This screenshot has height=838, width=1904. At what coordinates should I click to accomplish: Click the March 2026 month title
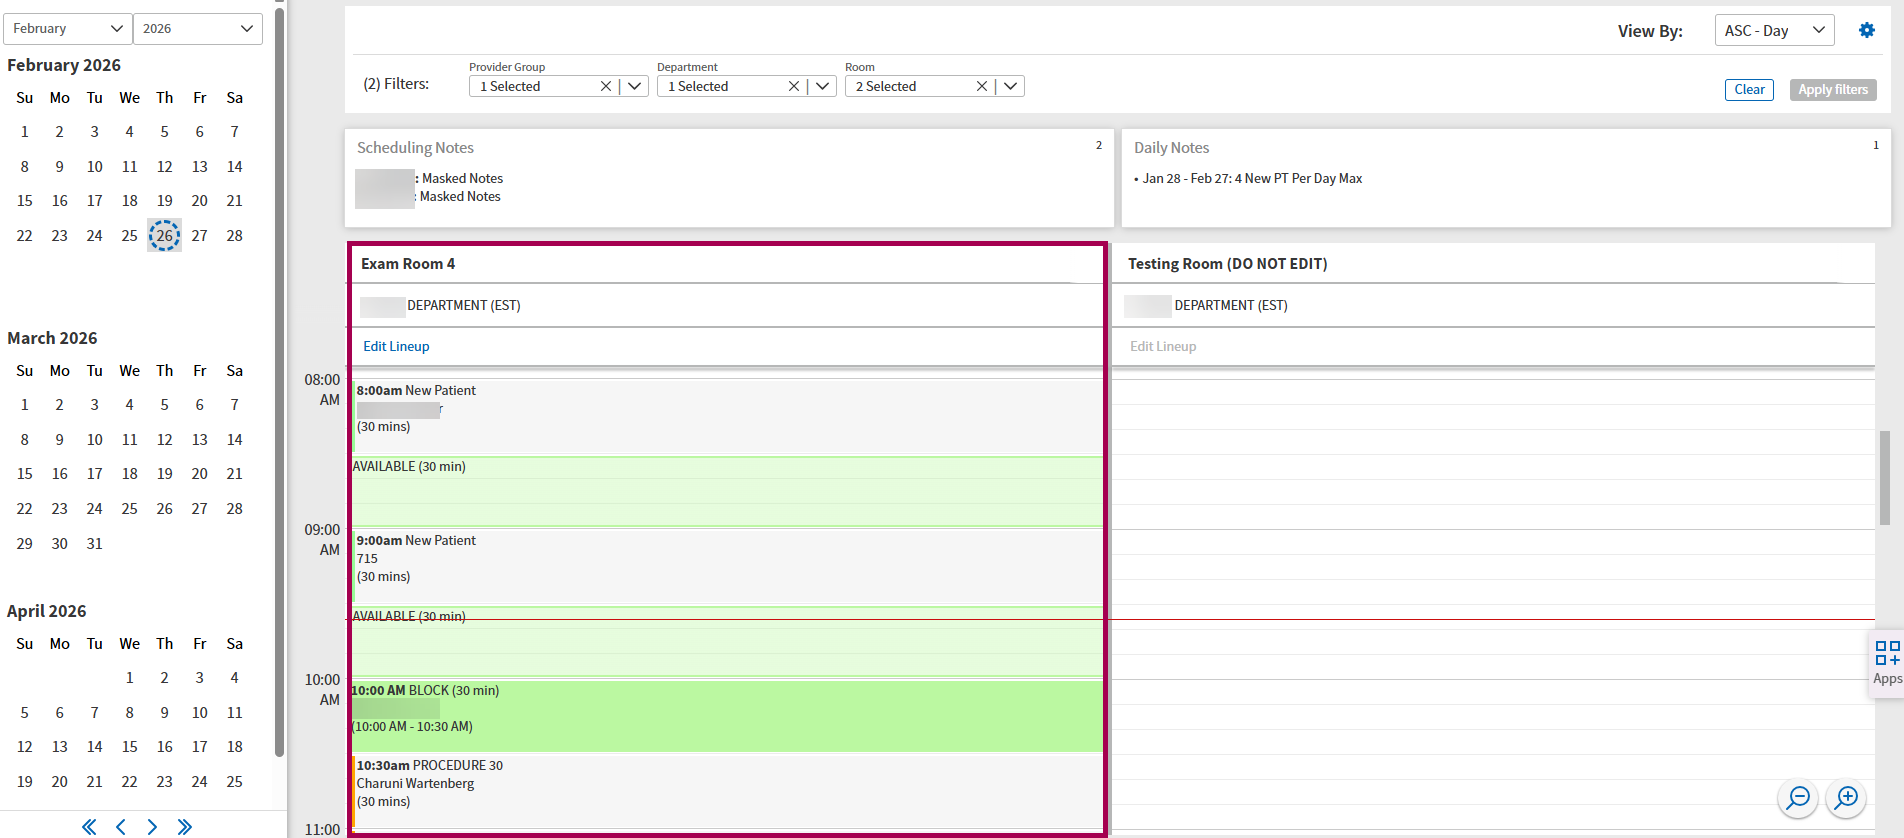click(52, 338)
